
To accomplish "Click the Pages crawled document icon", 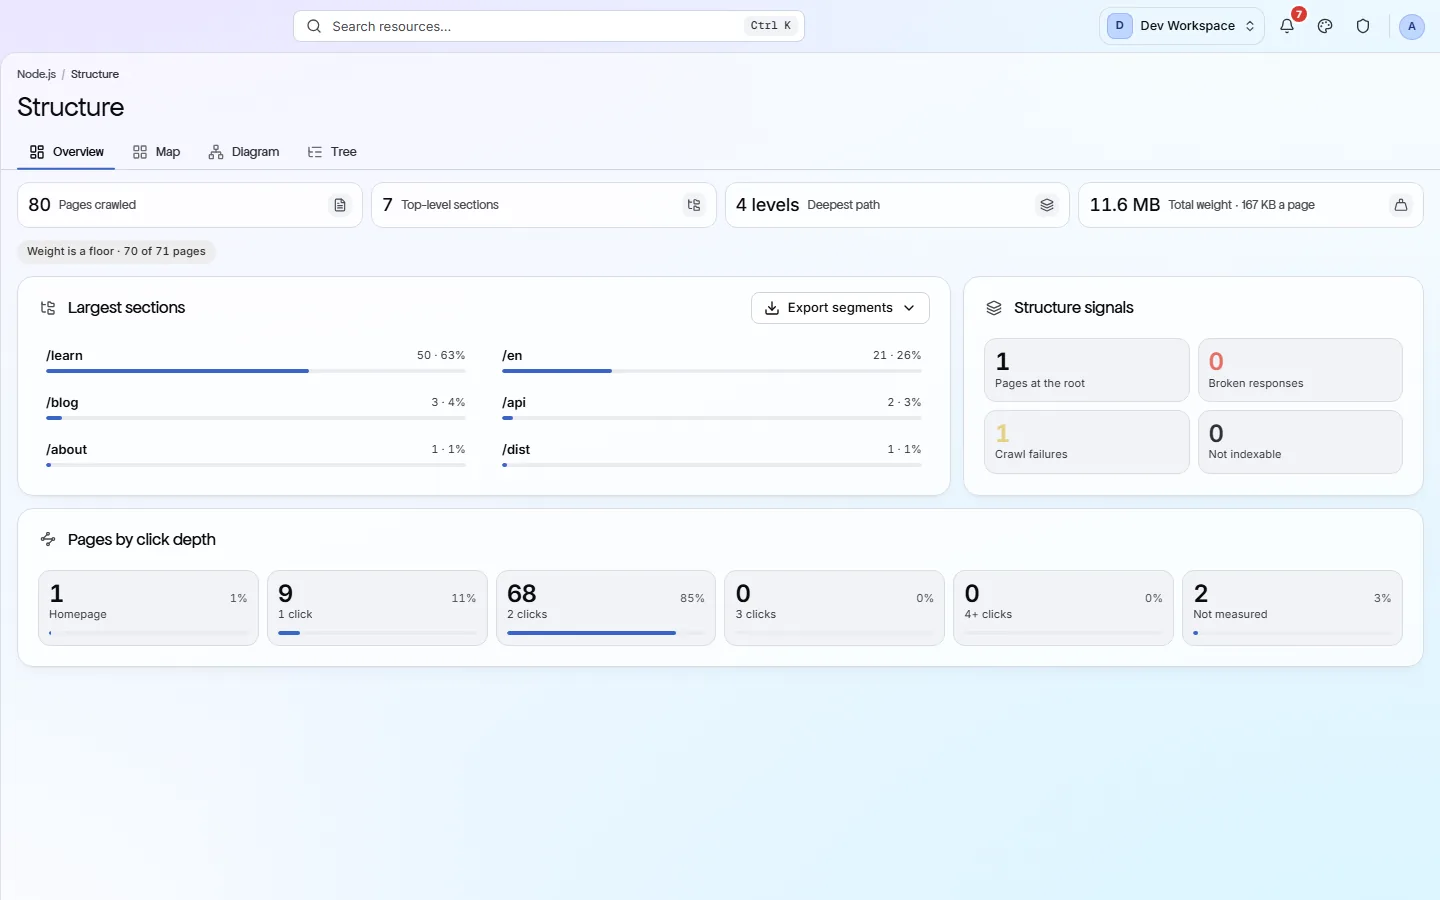I will 340,205.
